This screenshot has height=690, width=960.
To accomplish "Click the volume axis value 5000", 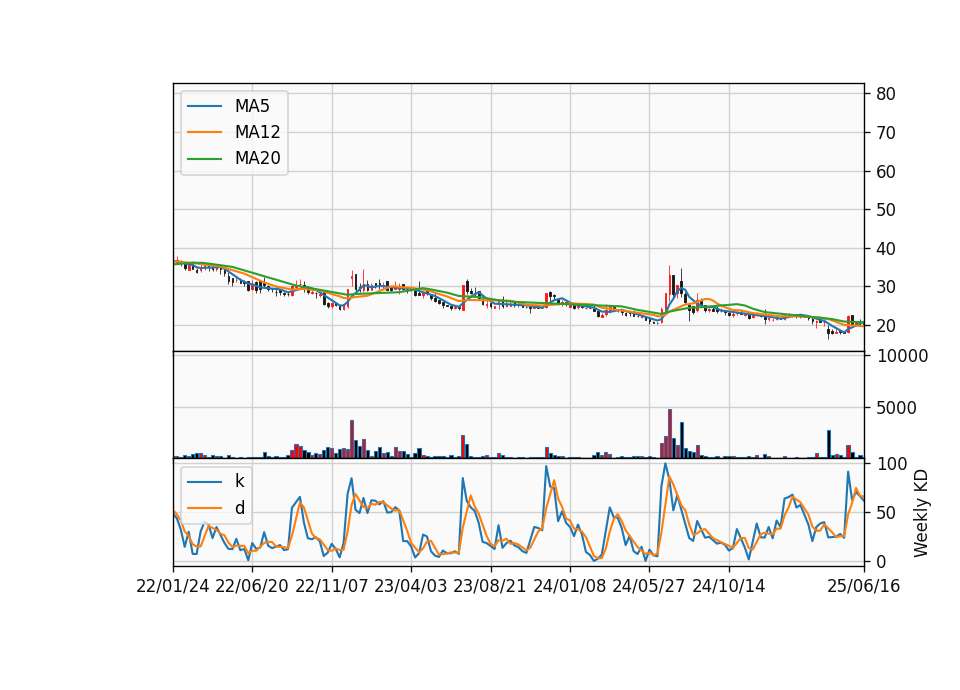I will (x=896, y=408).
